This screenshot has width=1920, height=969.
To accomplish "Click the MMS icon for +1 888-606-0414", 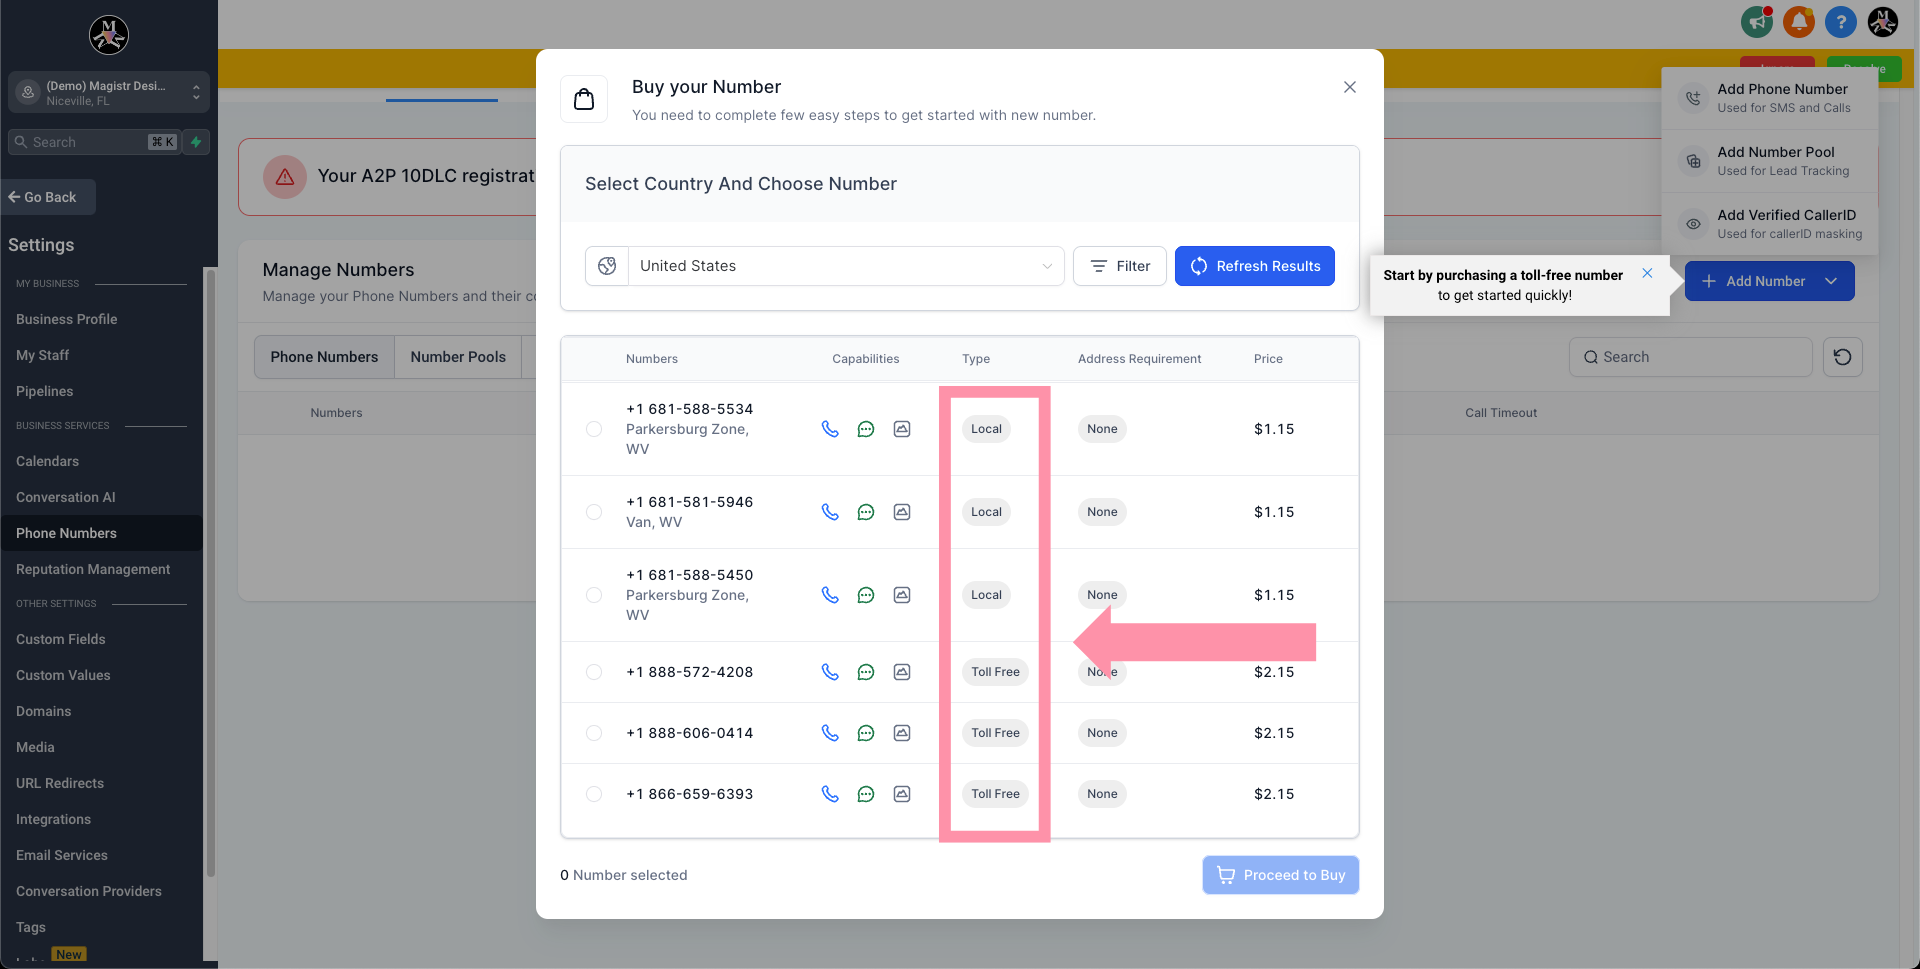I will pyautogui.click(x=902, y=733).
